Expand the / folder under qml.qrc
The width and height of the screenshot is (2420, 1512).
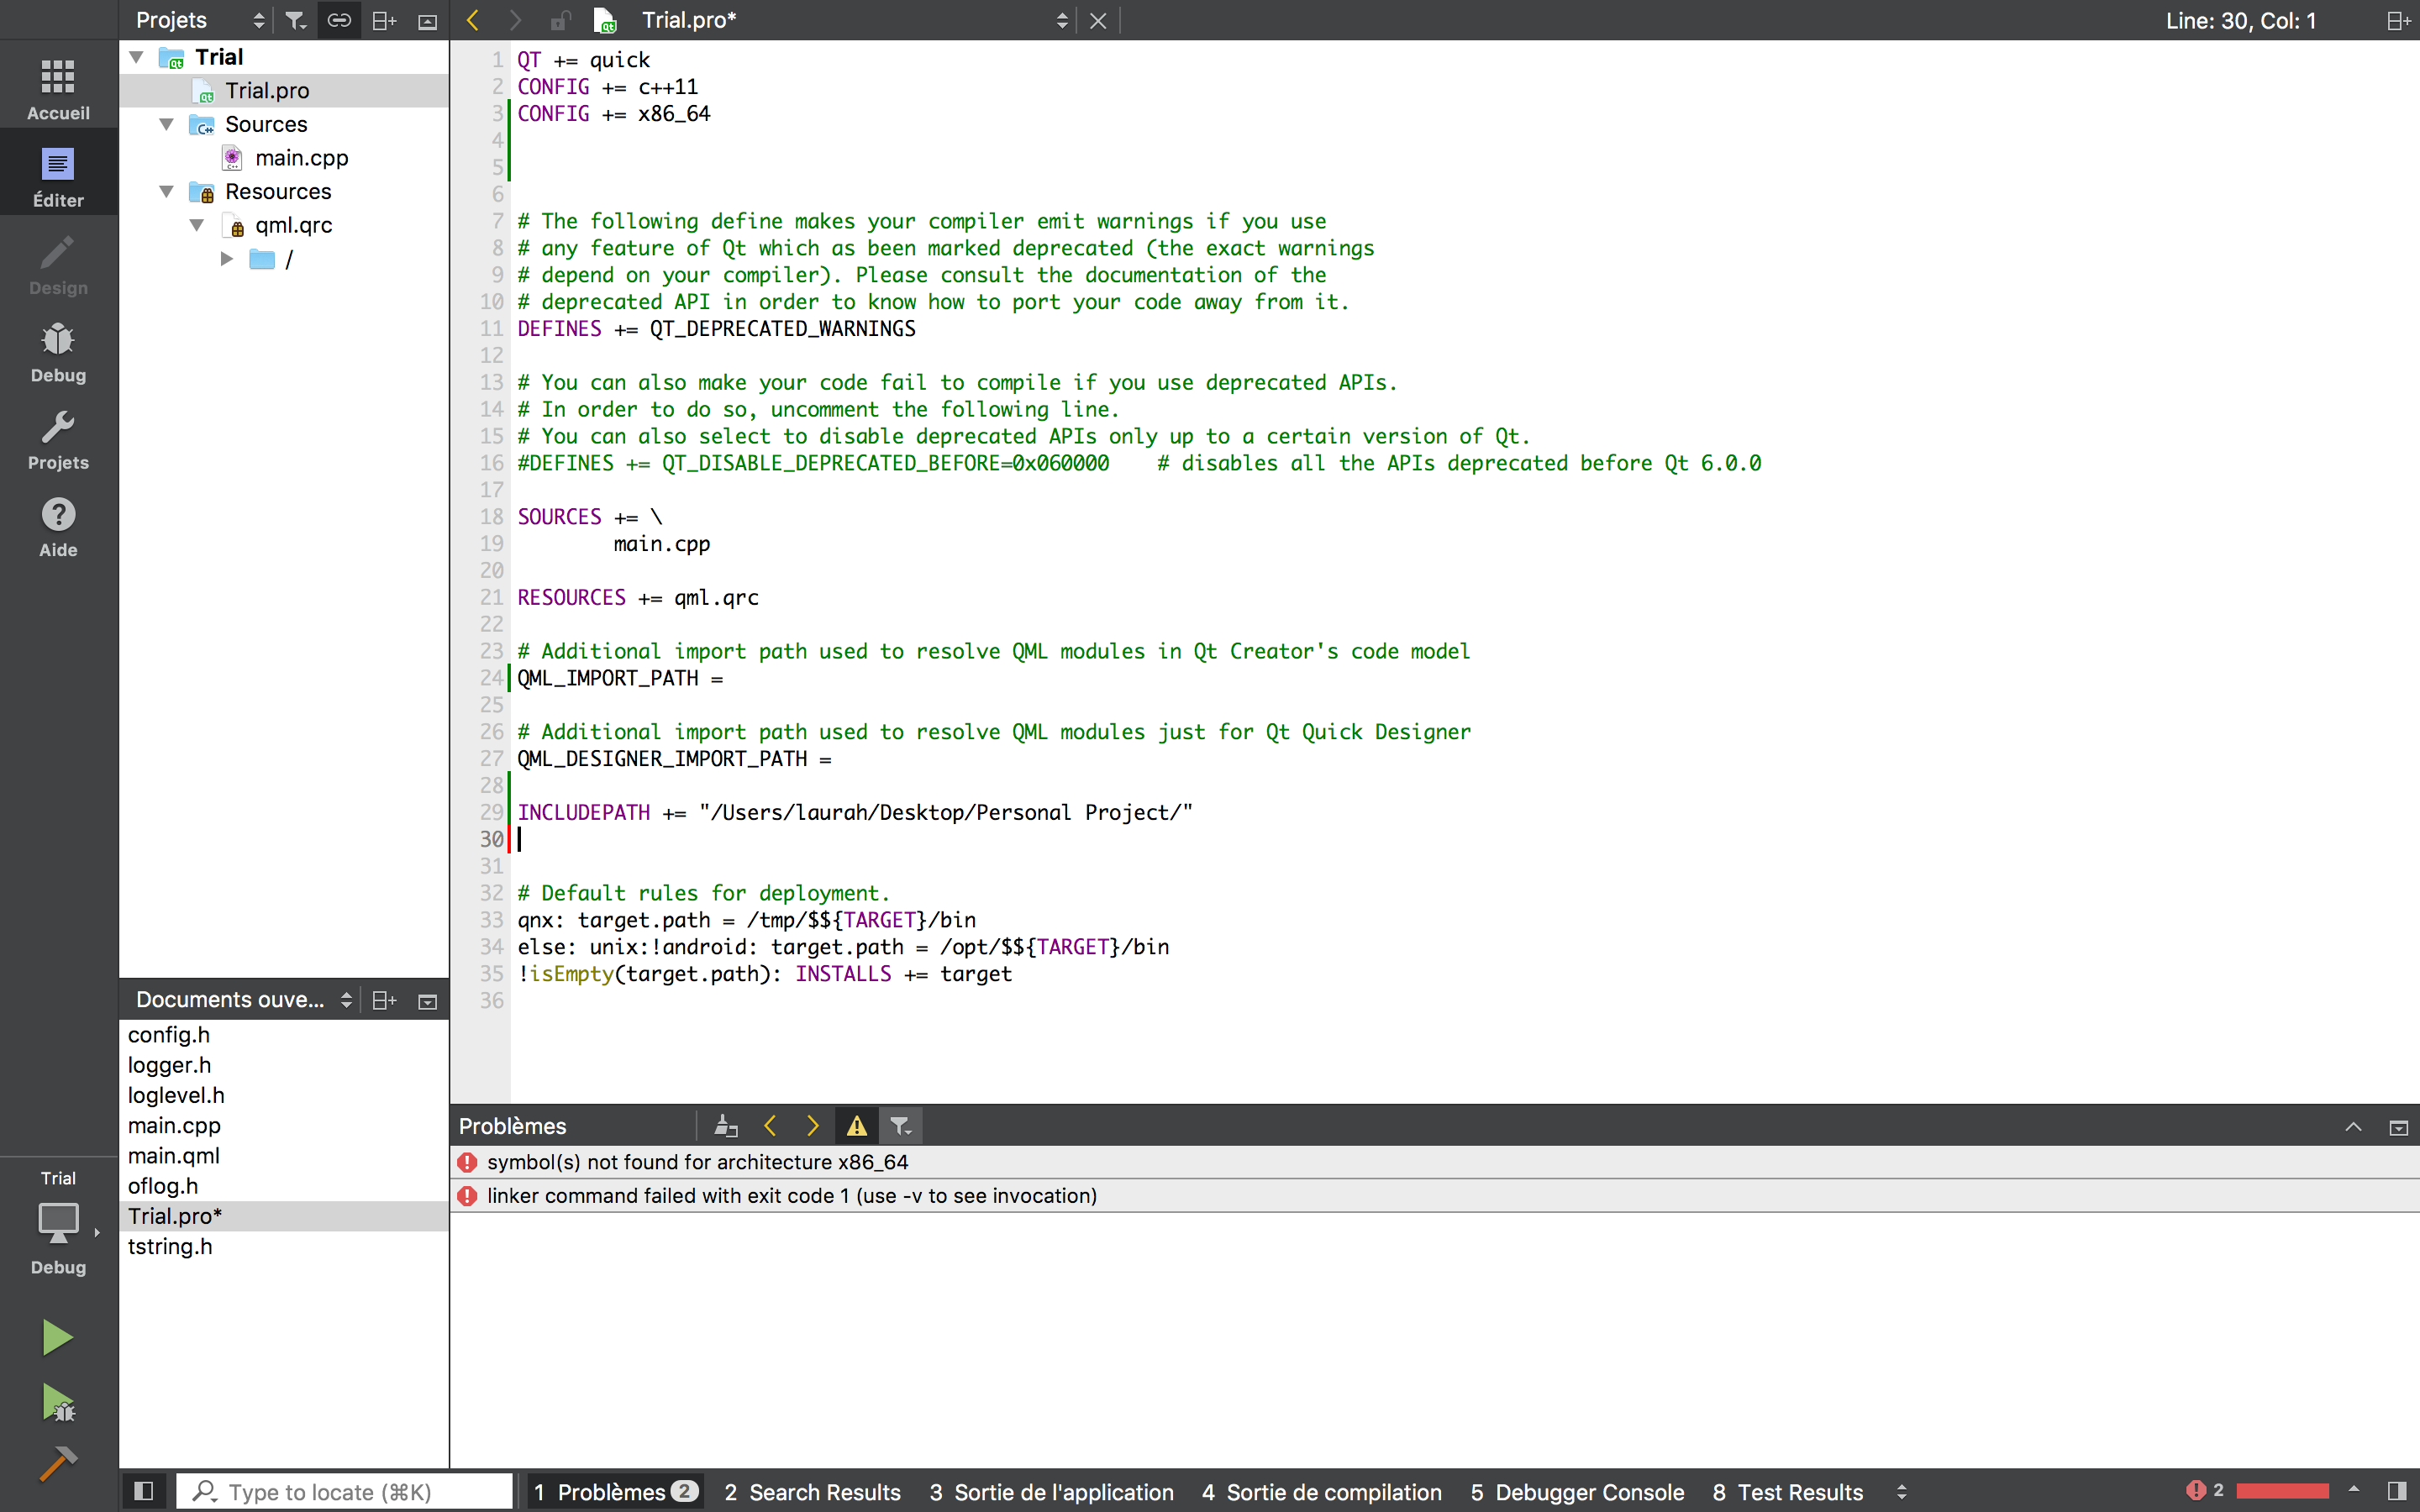(x=227, y=259)
